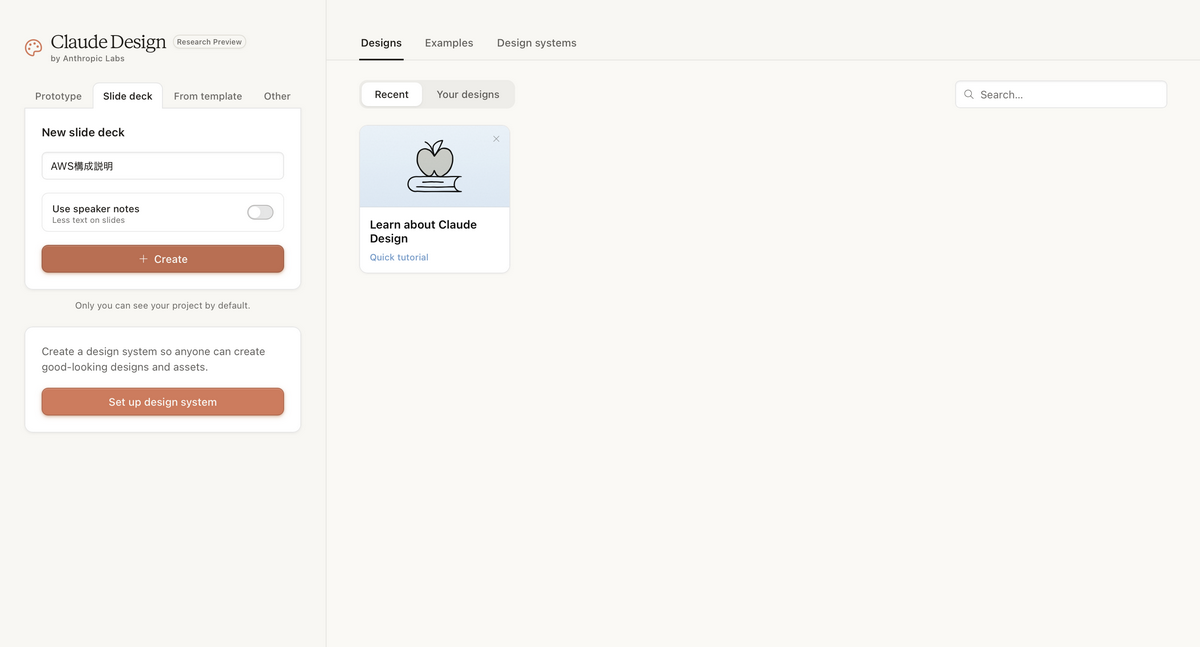1200x647 pixels.
Task: Switch to the Prototype tab
Action: click(x=58, y=96)
